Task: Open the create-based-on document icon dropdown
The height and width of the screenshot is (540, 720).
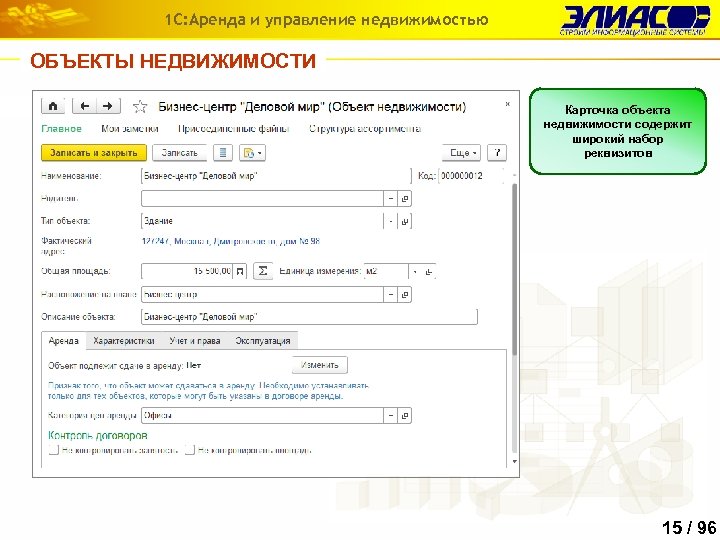Action: pyautogui.click(x=253, y=153)
